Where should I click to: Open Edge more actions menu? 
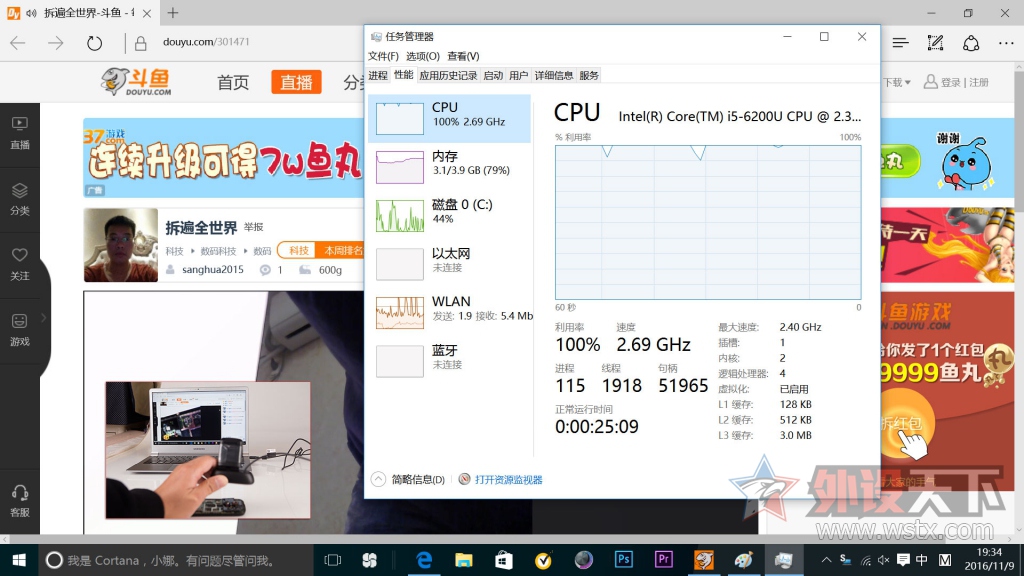1006,43
